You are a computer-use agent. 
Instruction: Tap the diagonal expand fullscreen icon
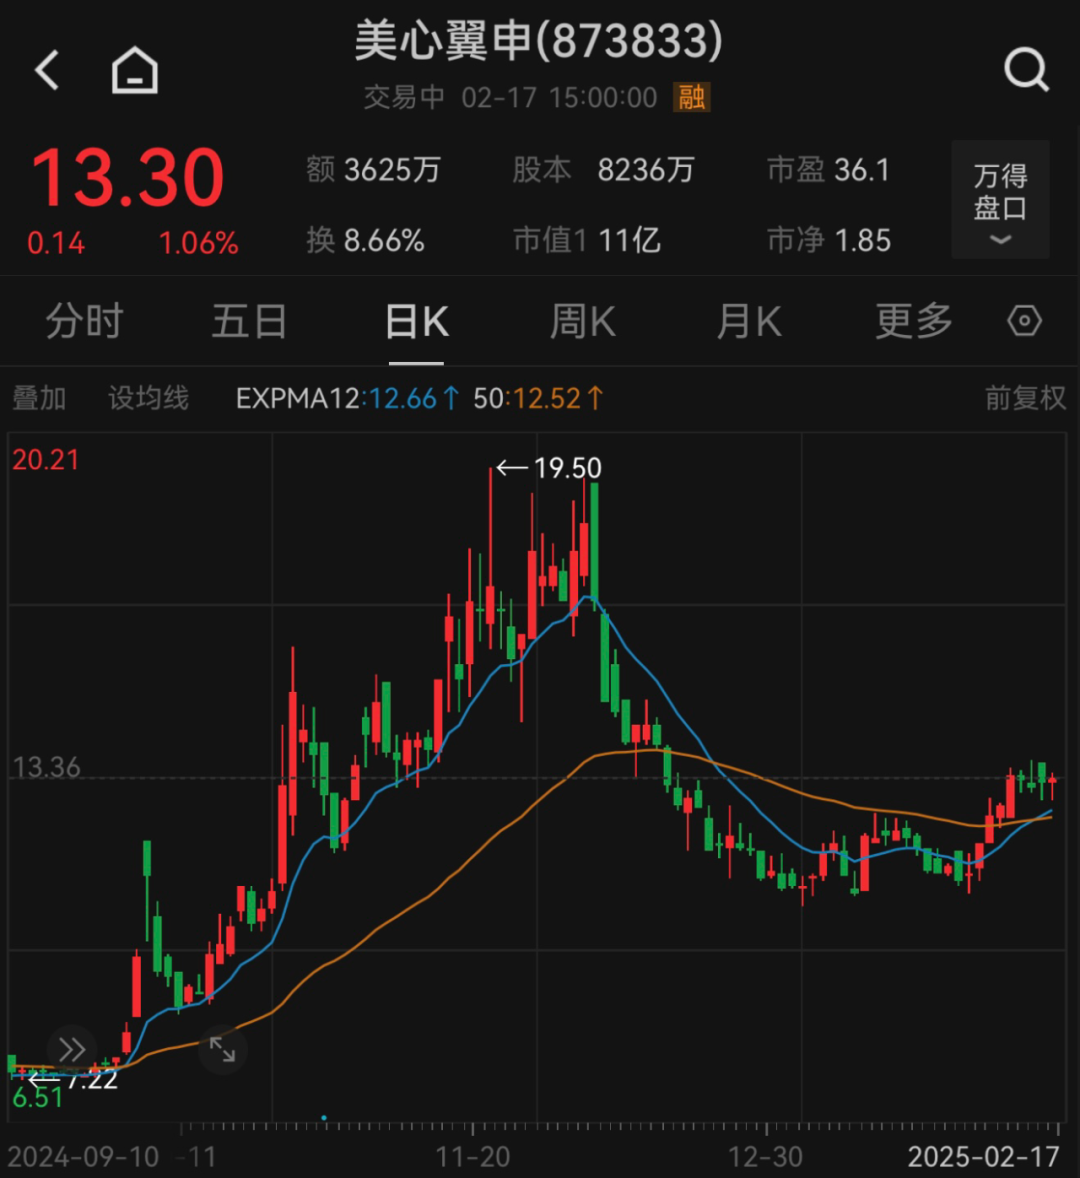[x=224, y=1049]
